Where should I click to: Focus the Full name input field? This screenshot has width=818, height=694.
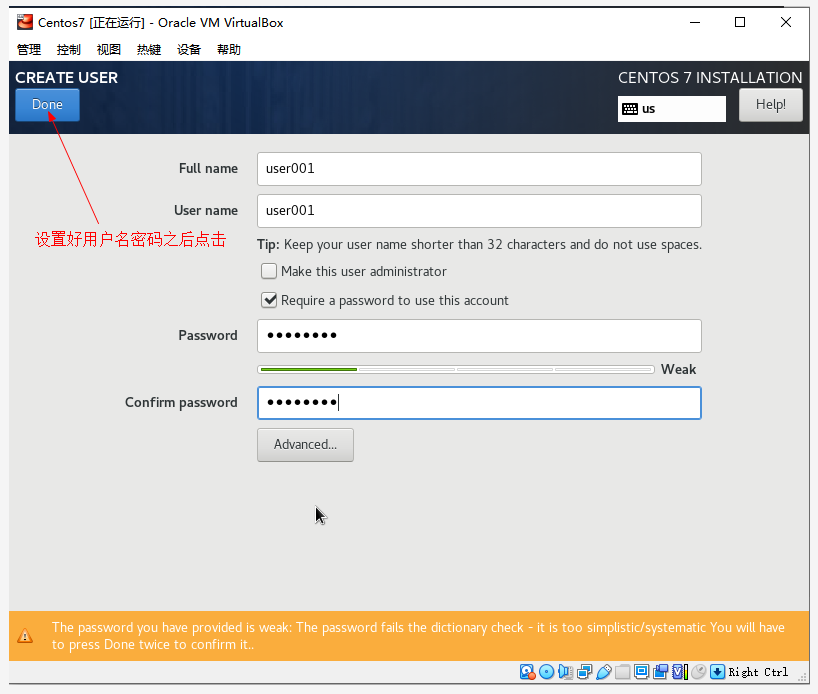coord(479,169)
